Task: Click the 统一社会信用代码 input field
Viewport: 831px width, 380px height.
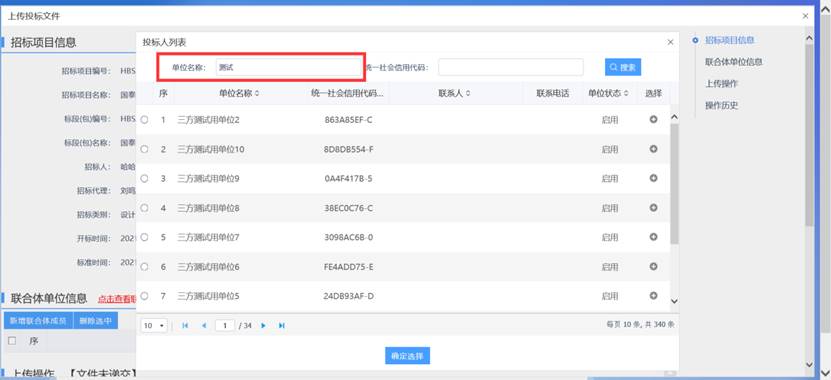Action: 511,67
